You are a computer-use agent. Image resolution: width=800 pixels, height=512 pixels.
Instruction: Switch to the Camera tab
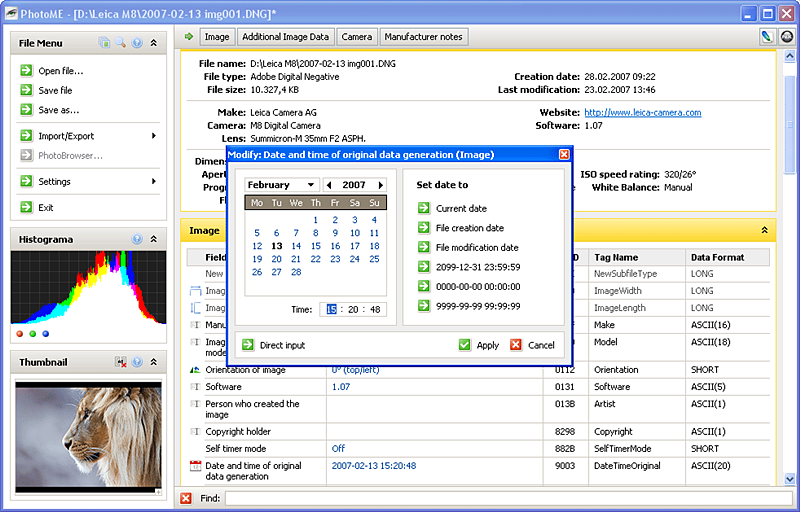357,37
